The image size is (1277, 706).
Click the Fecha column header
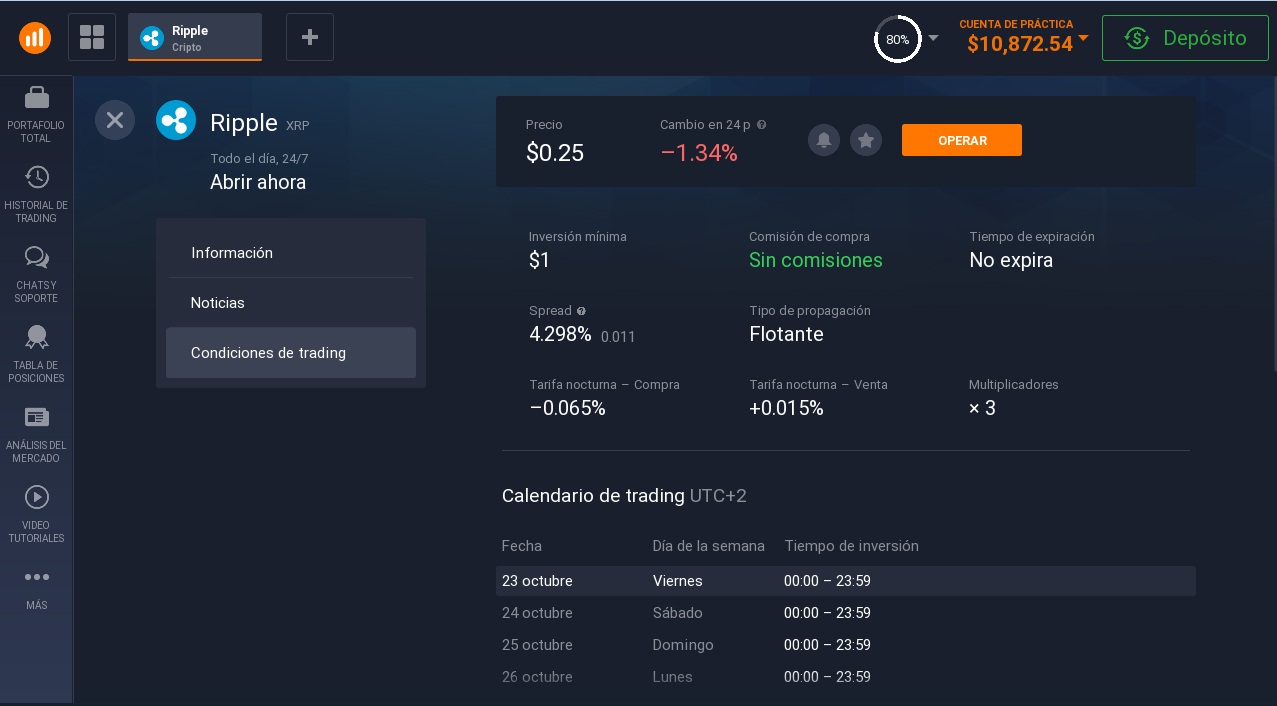click(522, 546)
